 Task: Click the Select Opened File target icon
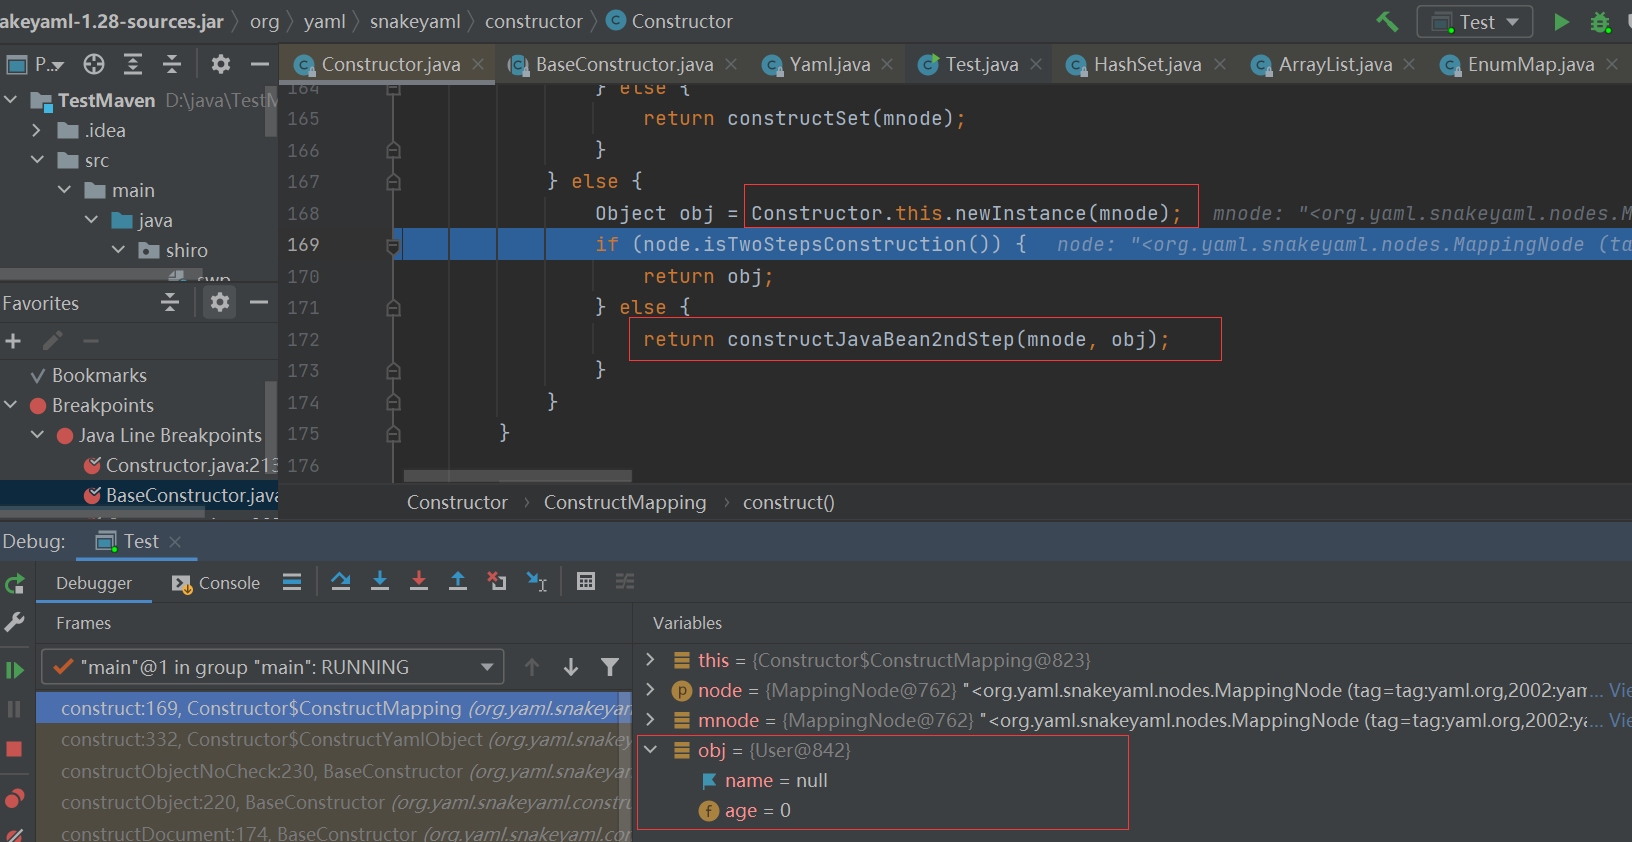94,64
